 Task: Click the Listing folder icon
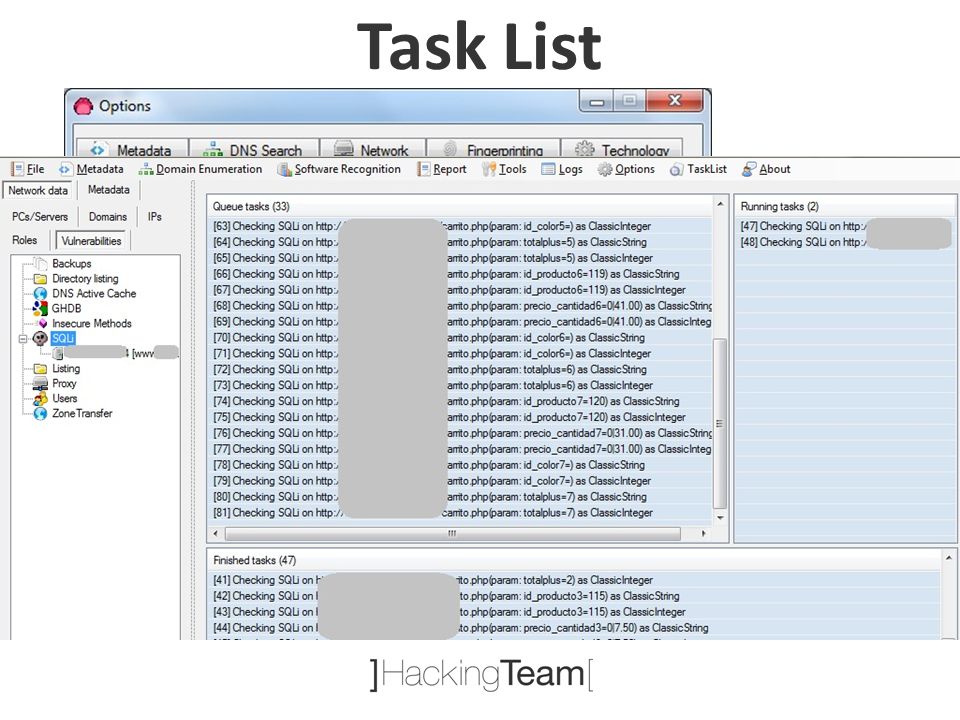[40, 369]
